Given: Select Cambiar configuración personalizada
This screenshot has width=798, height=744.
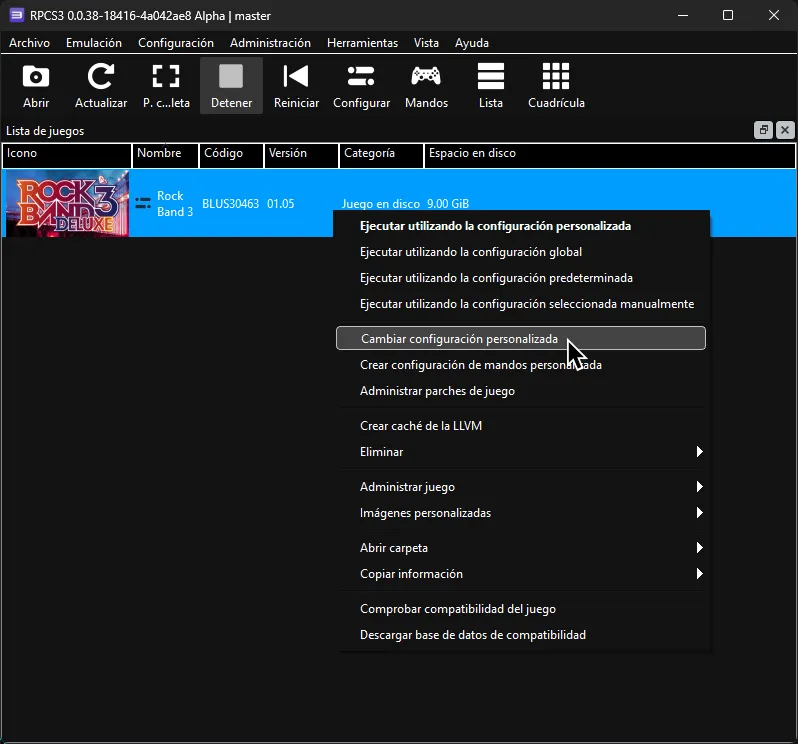Looking at the screenshot, I should [521, 338].
